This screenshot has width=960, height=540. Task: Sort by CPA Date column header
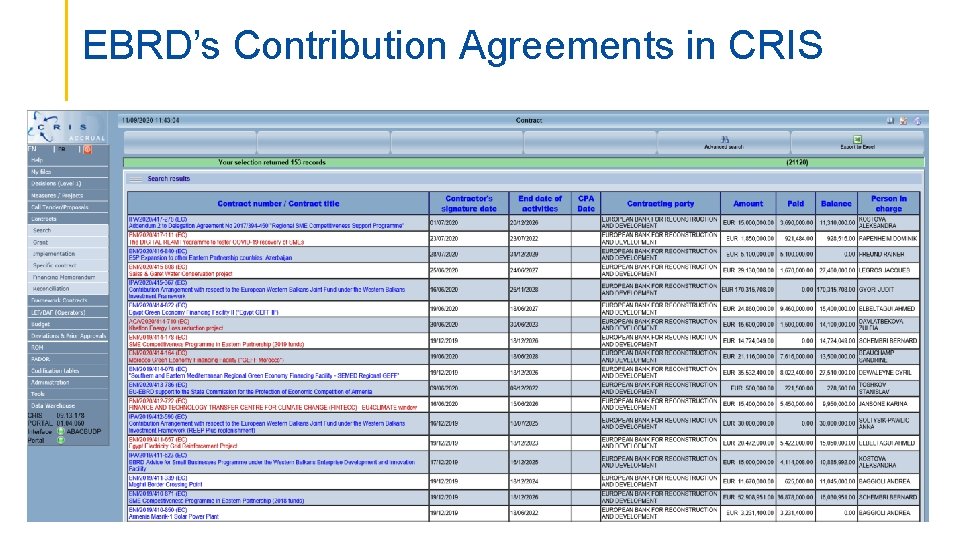tap(586, 203)
